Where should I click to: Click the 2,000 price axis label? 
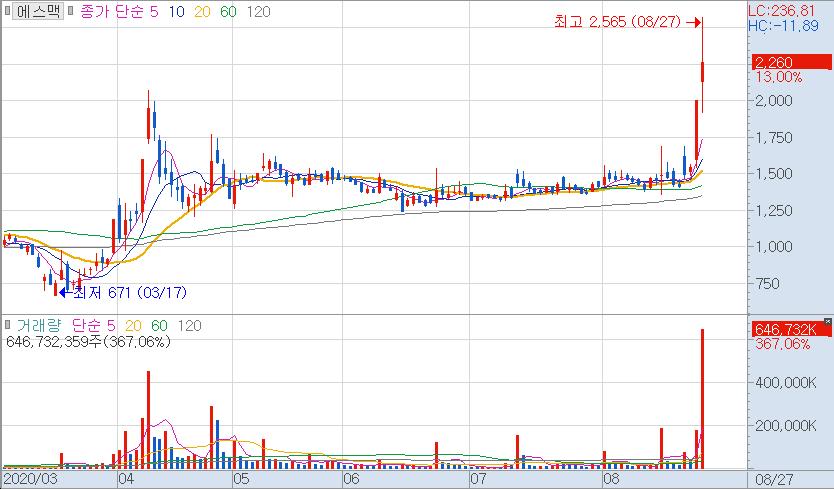774,101
